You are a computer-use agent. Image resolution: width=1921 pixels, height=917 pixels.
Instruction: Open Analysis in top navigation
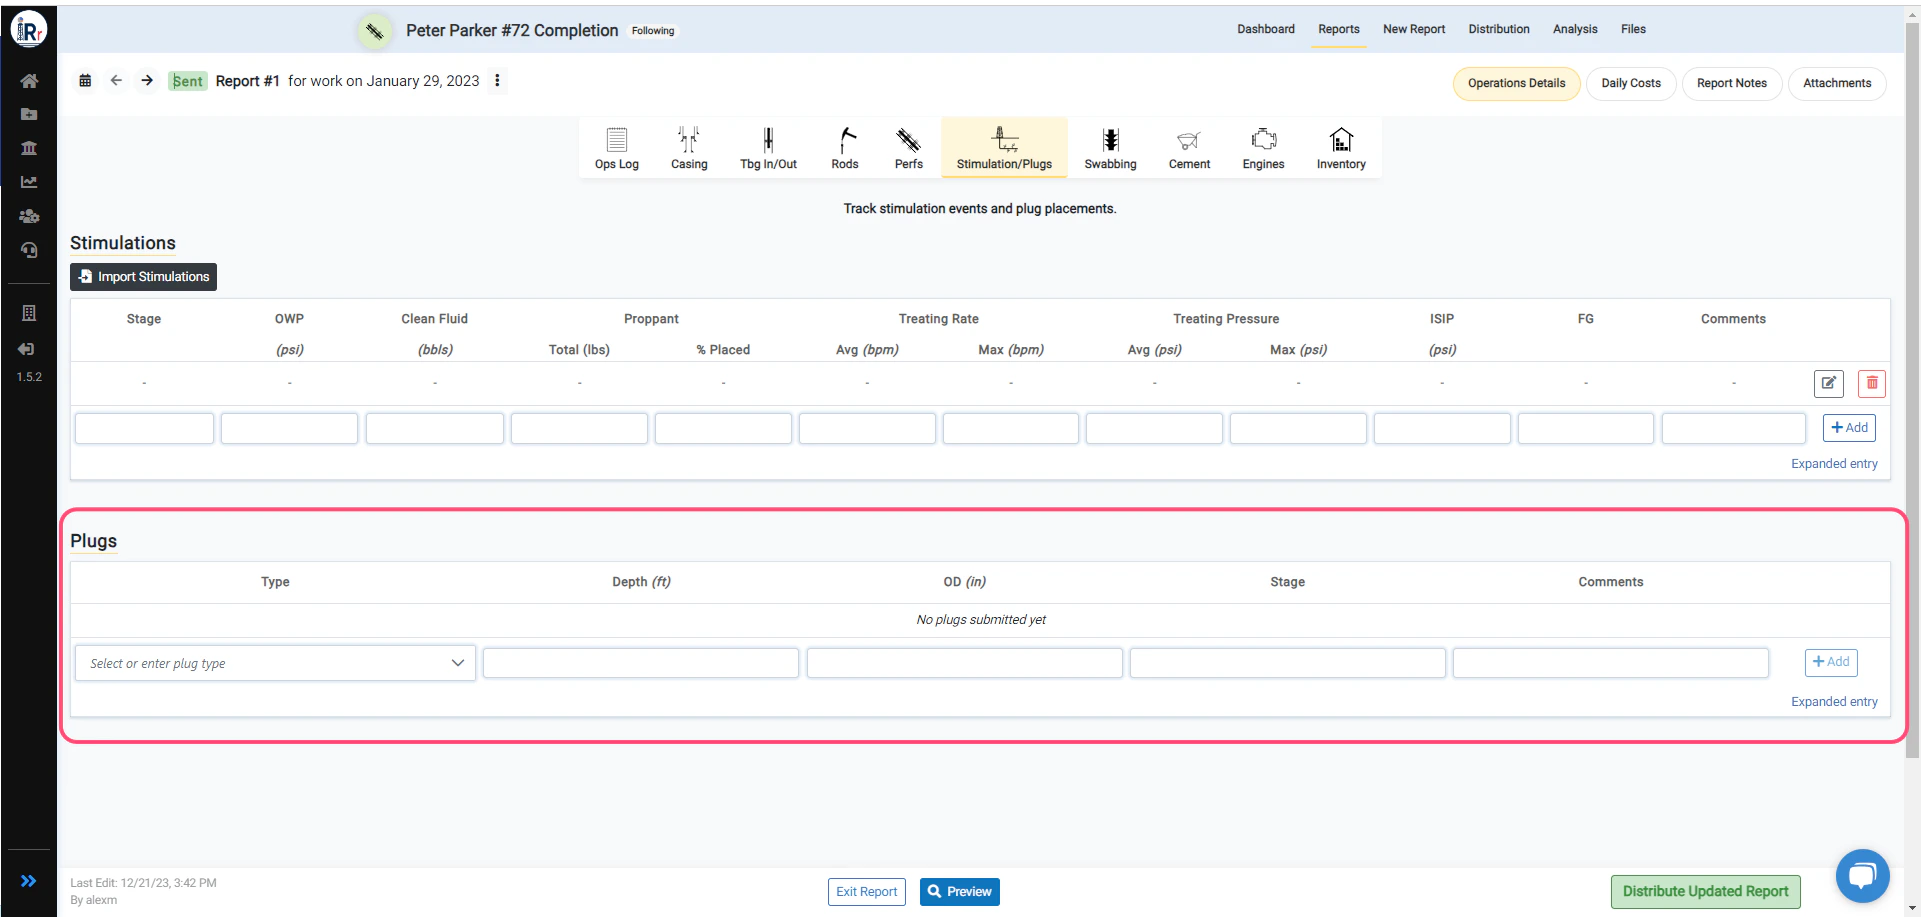point(1574,29)
